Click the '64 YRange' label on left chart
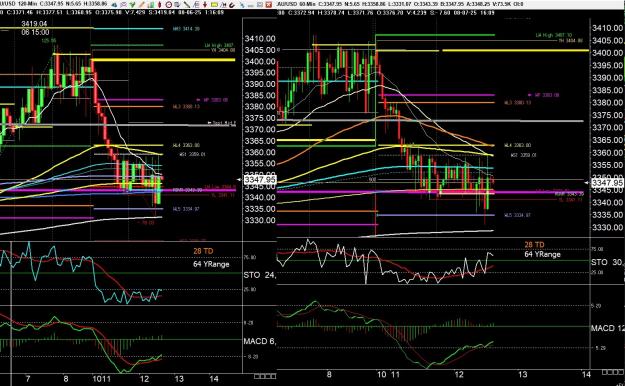Viewport: 625px width, 386px height. (x=211, y=264)
